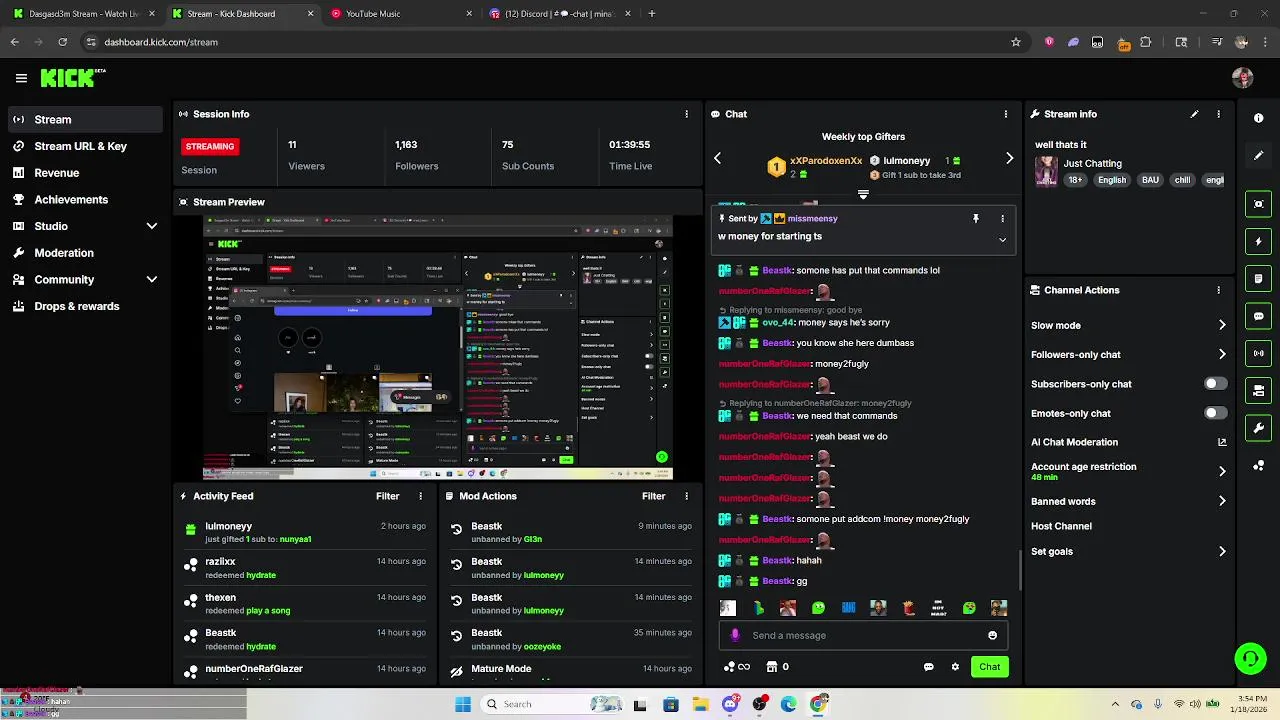1280x720 pixels.
Task: Expand Set goals arrow
Action: (x=1222, y=551)
